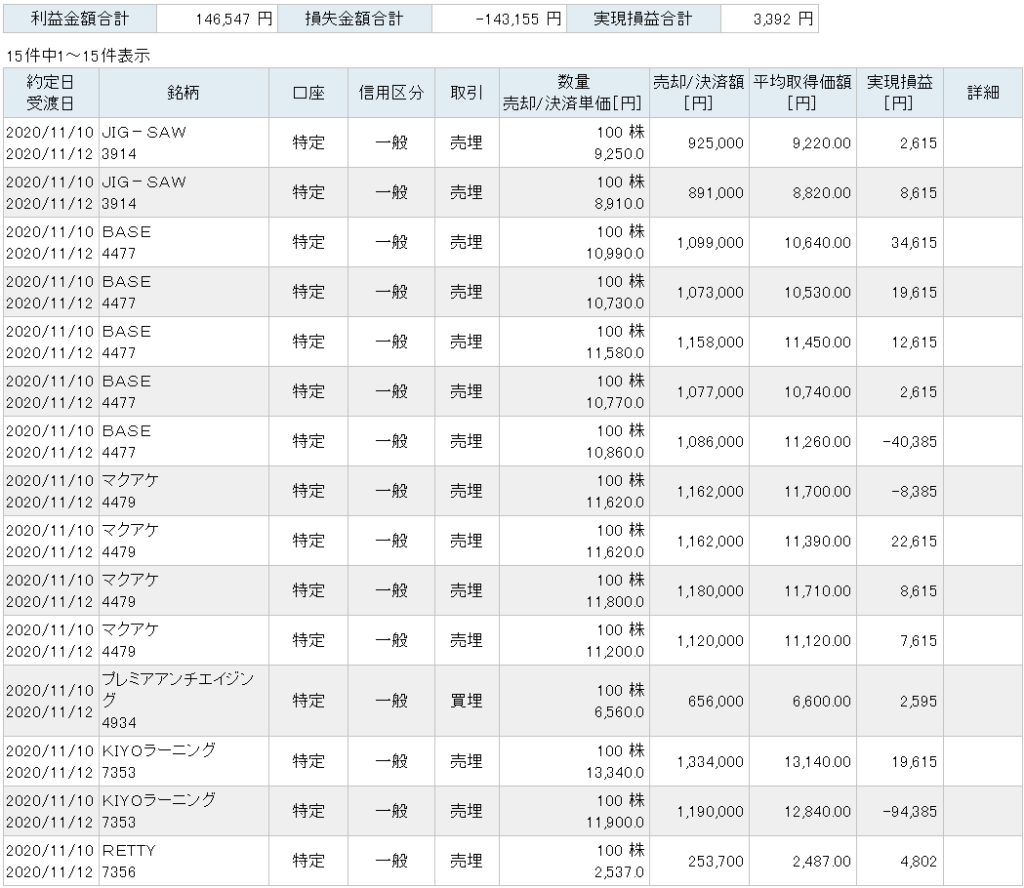Click the 34,615 realized profit cell
The image size is (1024, 888).
[x=900, y=242]
